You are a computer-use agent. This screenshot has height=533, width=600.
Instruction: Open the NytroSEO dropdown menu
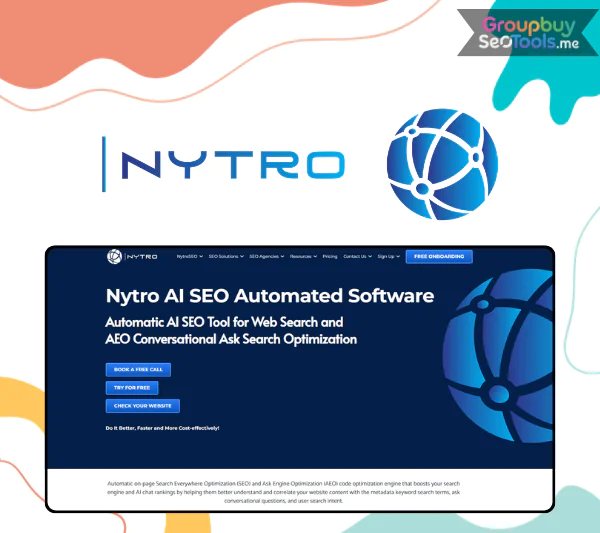point(189,256)
